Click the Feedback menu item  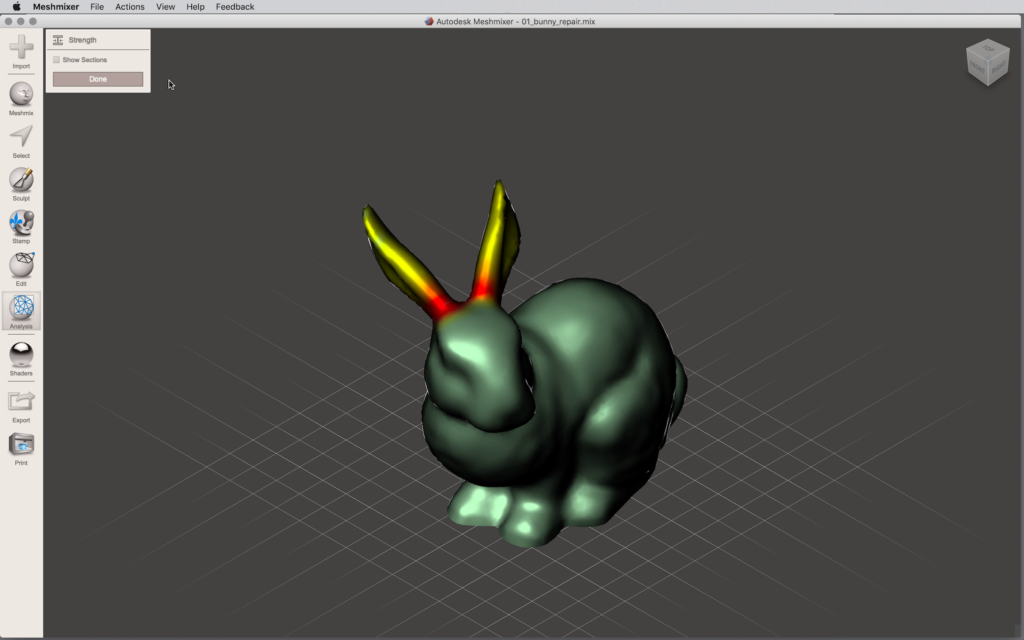(x=235, y=7)
